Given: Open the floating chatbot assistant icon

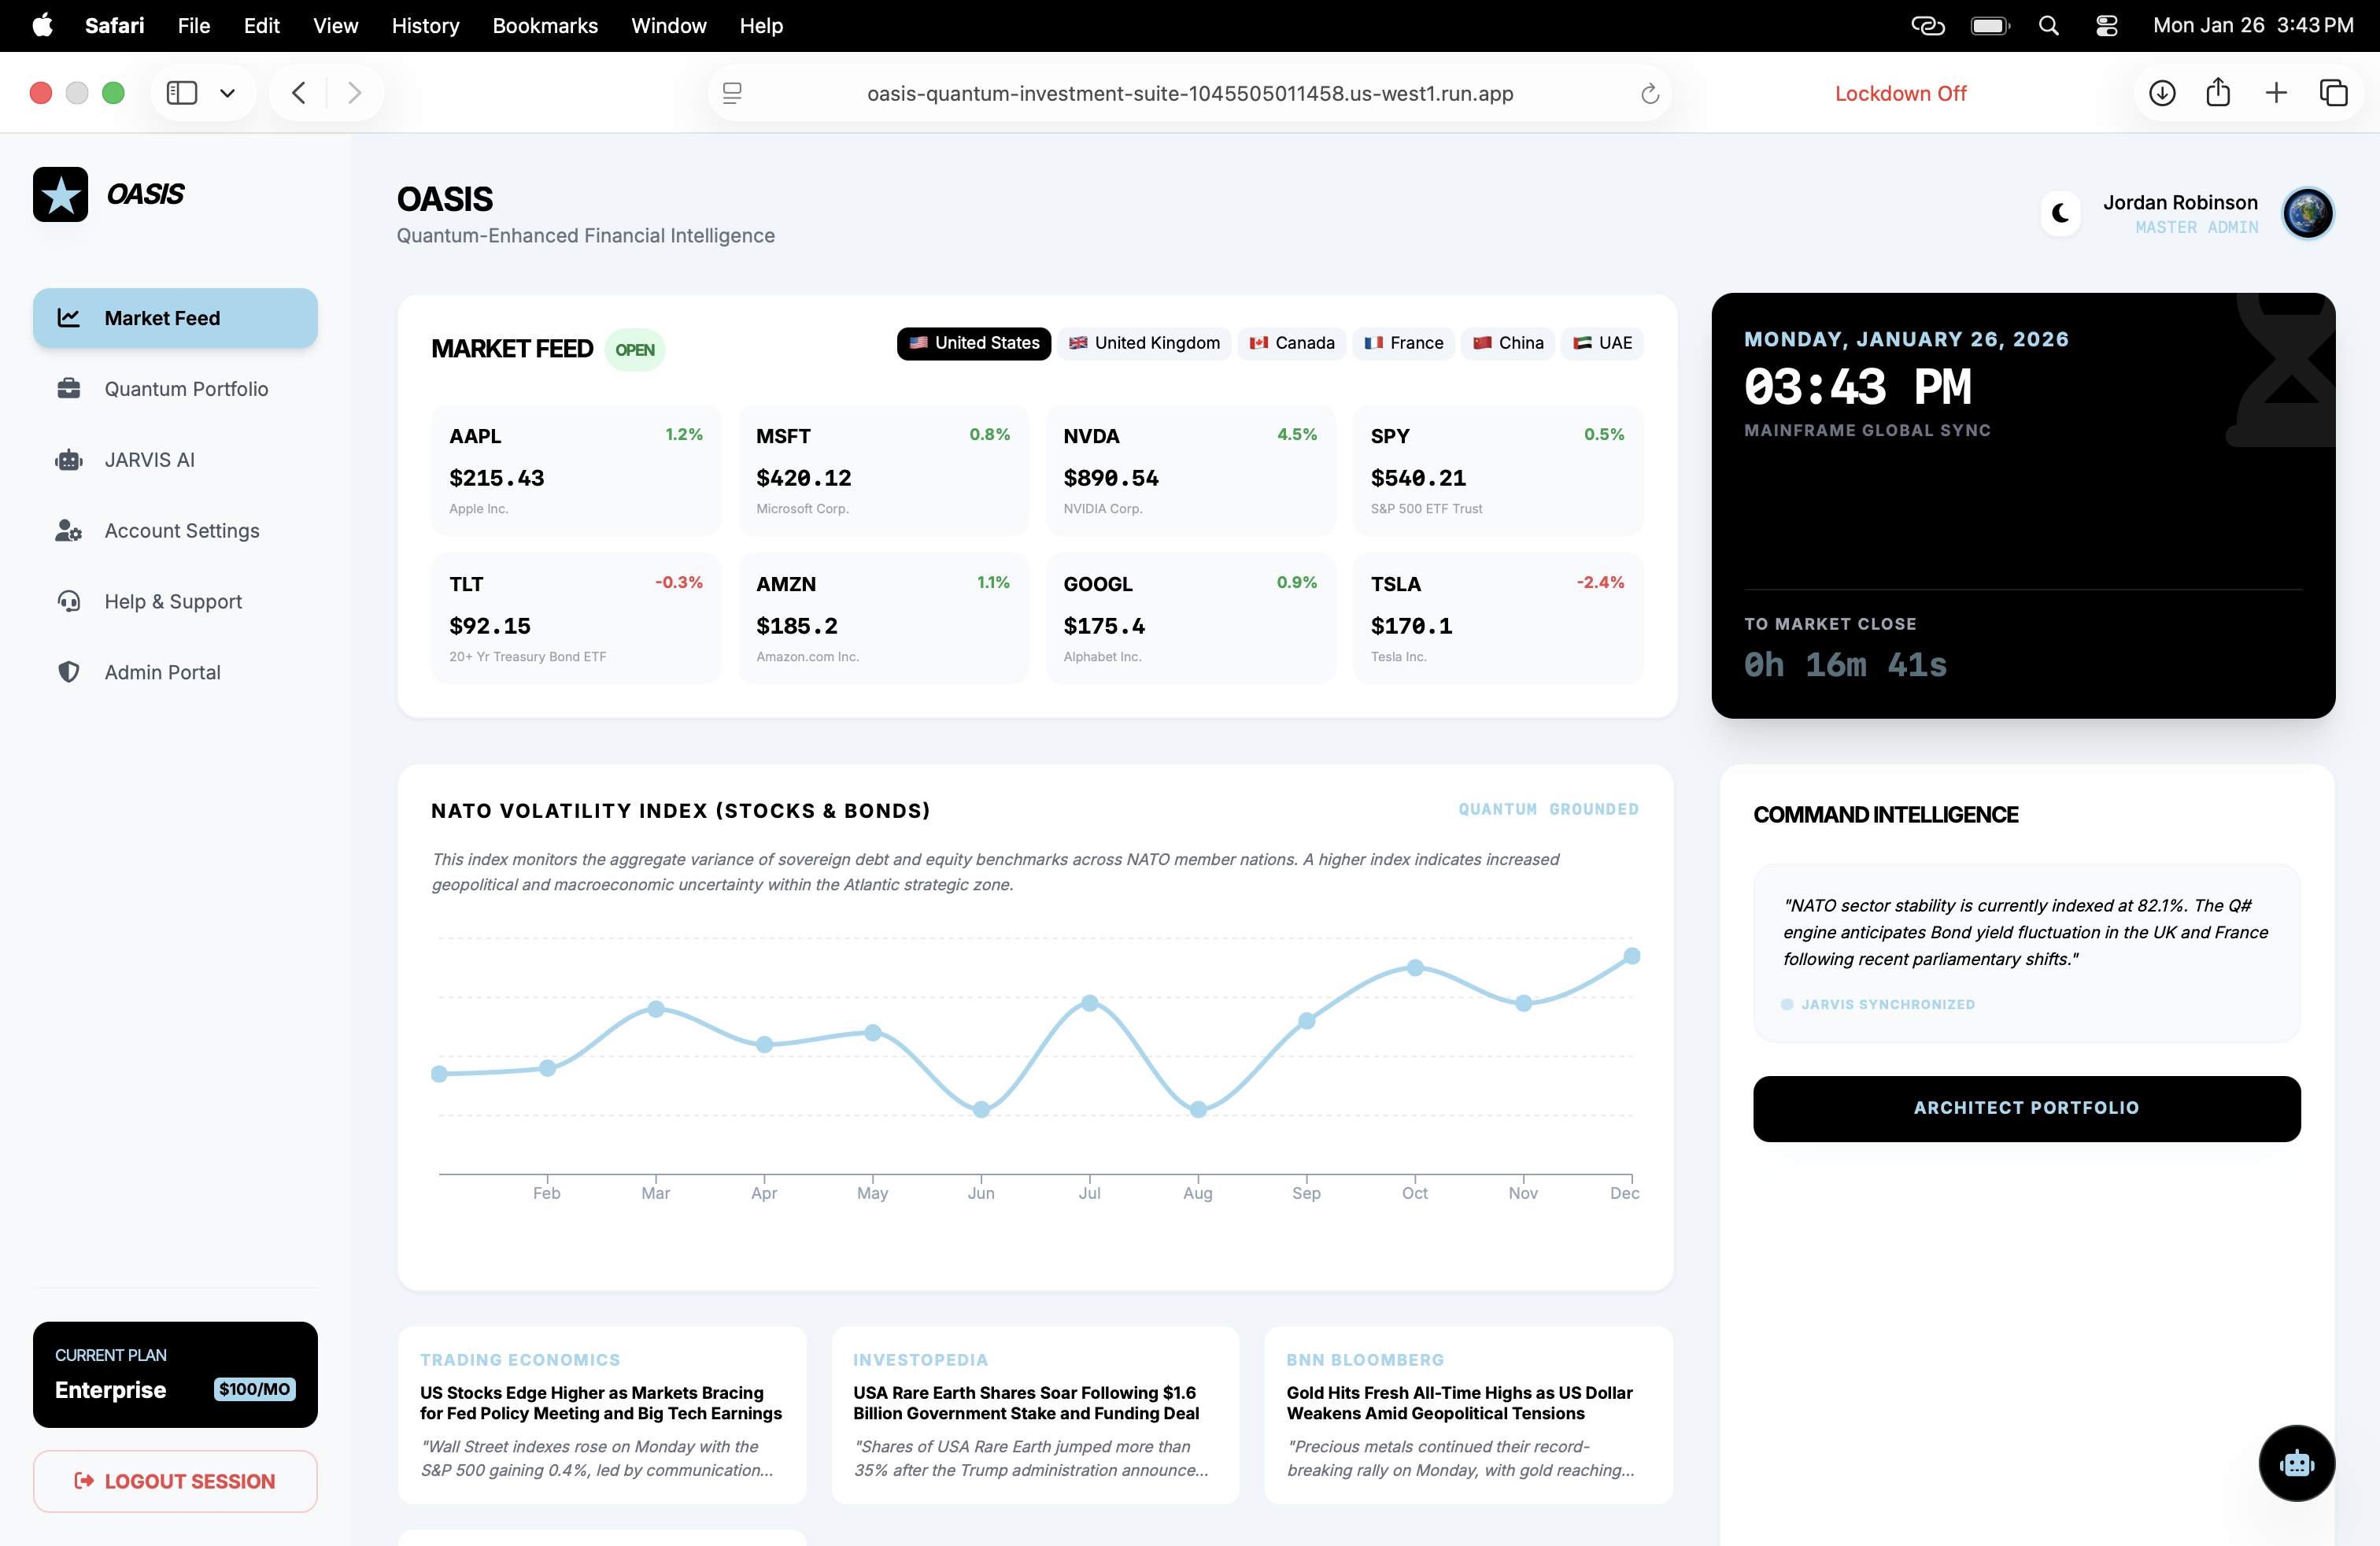Looking at the screenshot, I should (2296, 1463).
